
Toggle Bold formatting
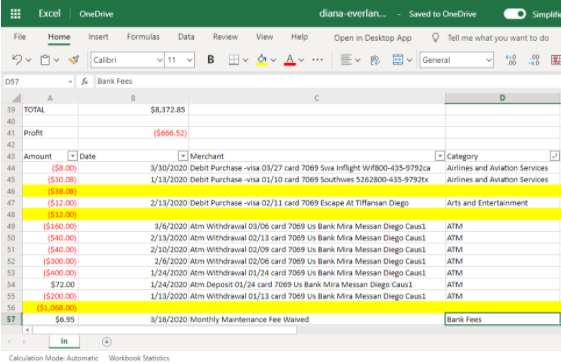point(211,59)
